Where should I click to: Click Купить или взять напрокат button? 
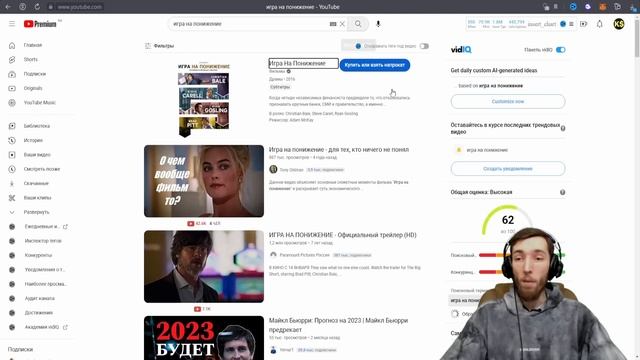[x=375, y=65]
